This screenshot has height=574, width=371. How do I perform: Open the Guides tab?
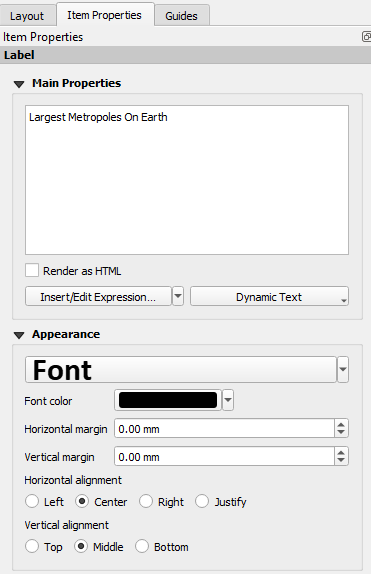[x=181, y=16]
